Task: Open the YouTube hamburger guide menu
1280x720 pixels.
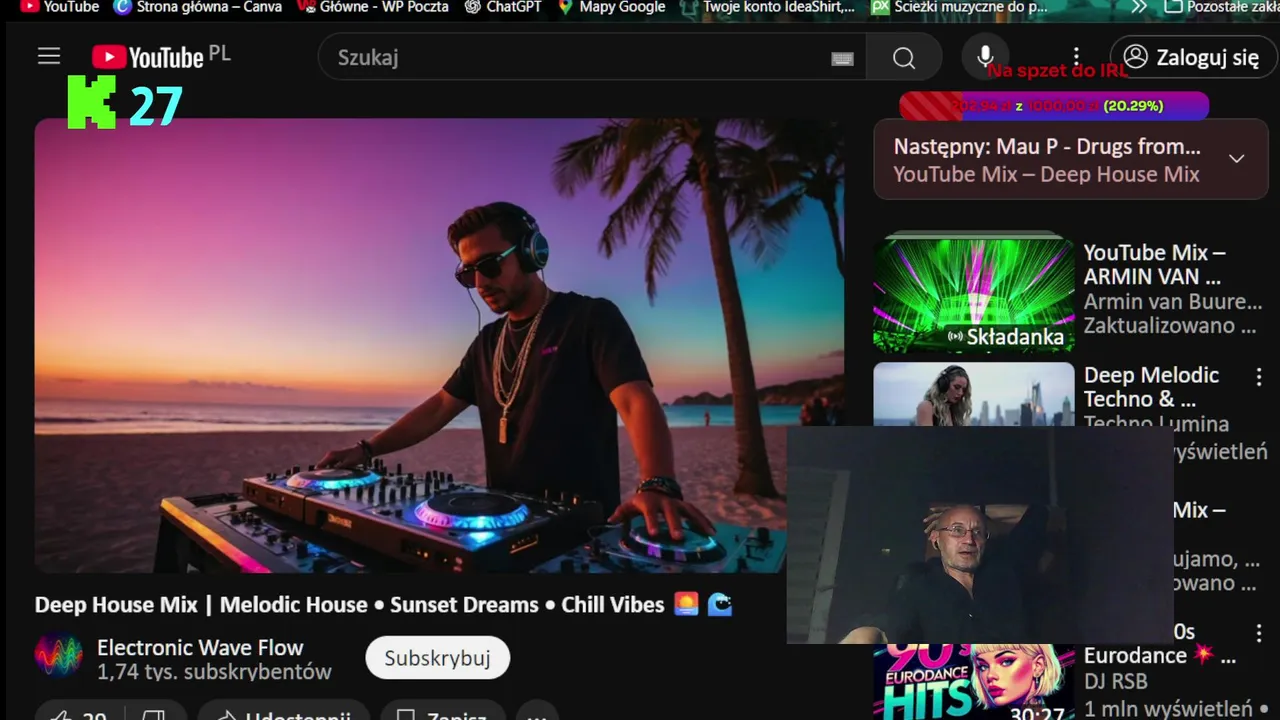Action: pos(49,57)
